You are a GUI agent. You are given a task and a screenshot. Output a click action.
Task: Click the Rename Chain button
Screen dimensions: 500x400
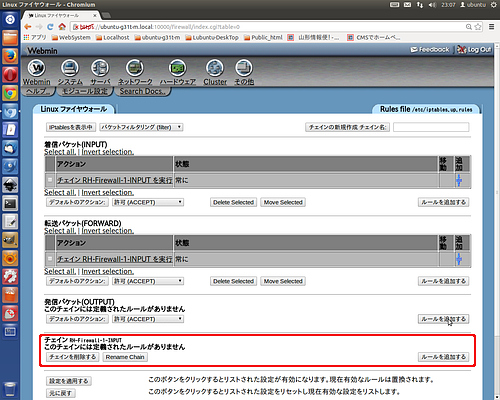(125, 357)
